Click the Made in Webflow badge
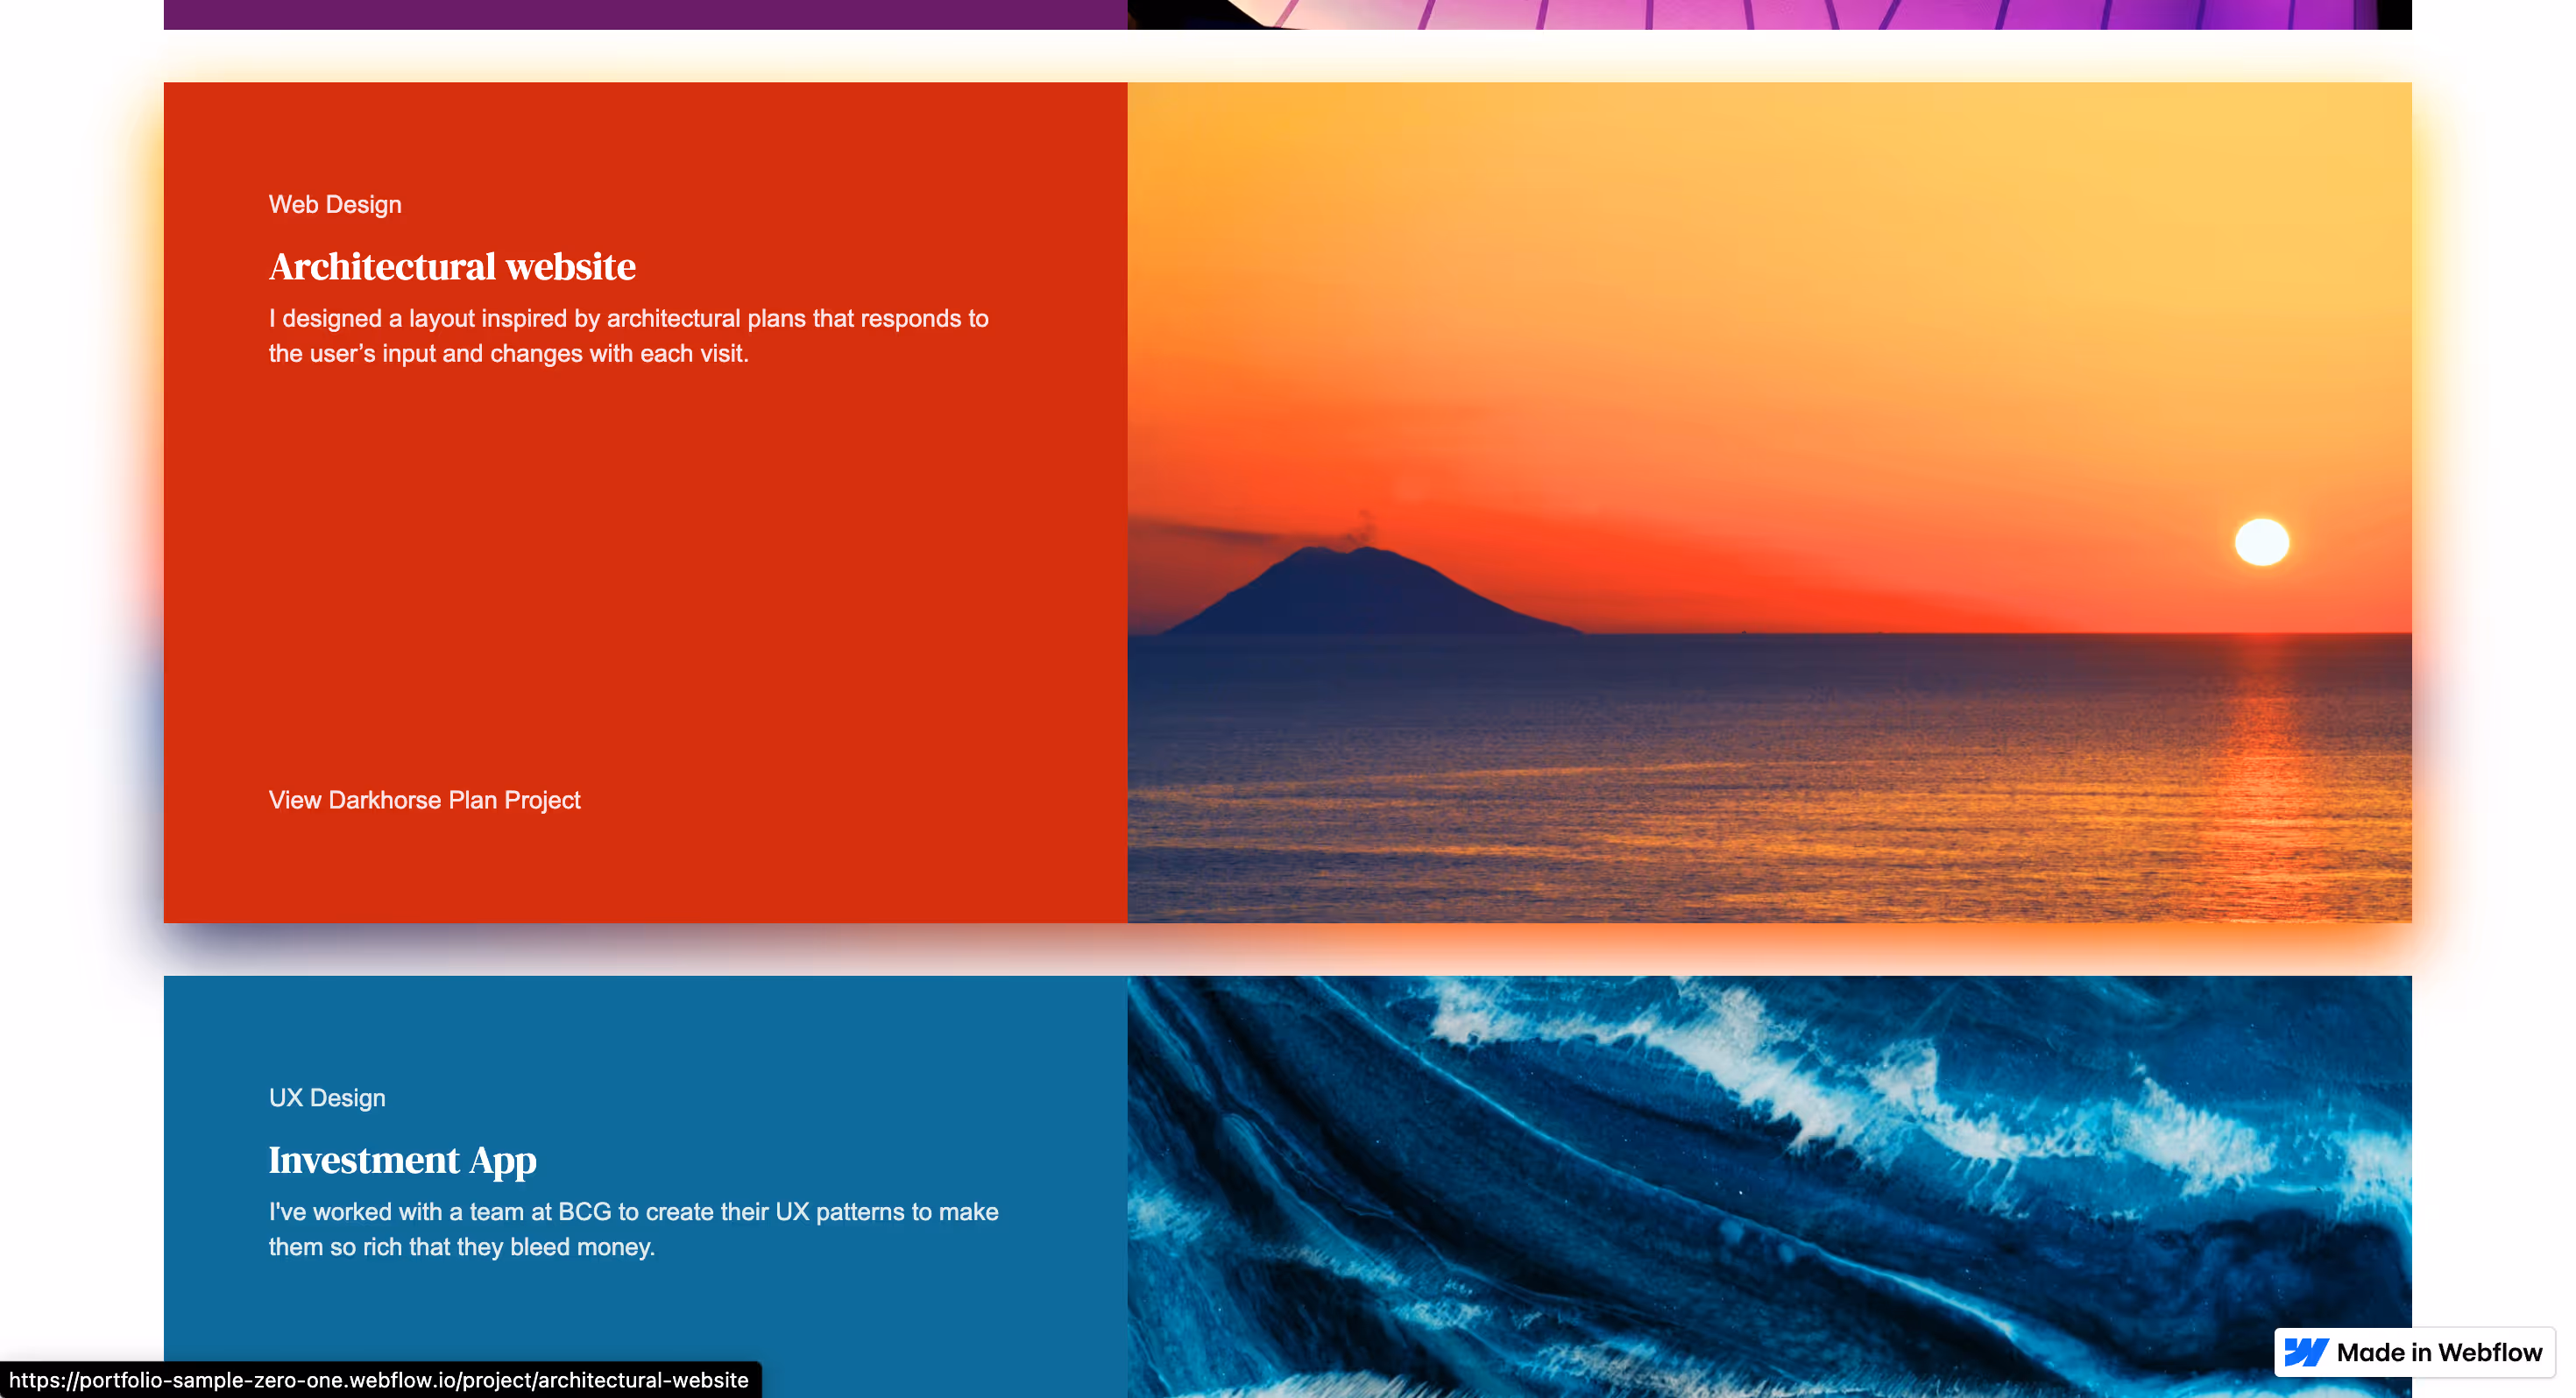The width and height of the screenshot is (2576, 1398). 2414,1352
